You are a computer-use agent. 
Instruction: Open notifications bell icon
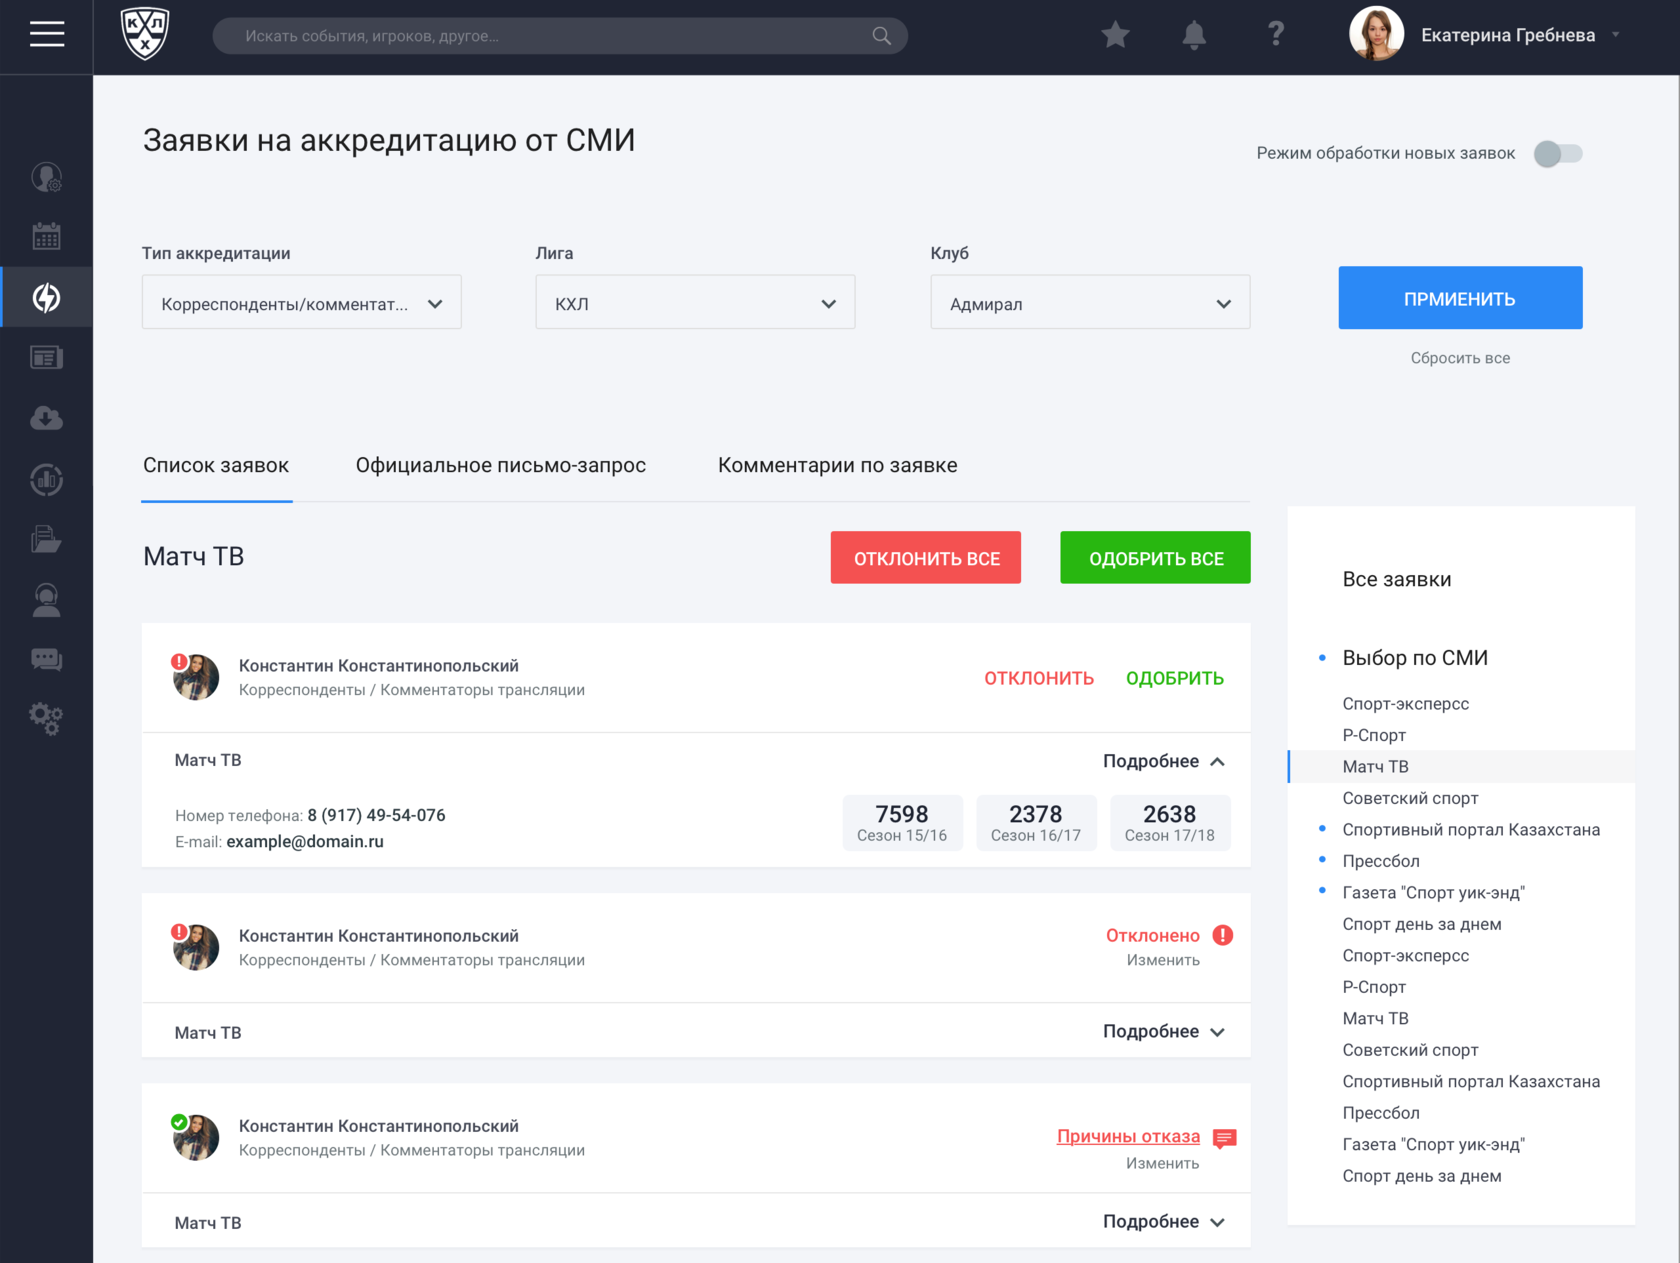pyautogui.click(x=1194, y=35)
